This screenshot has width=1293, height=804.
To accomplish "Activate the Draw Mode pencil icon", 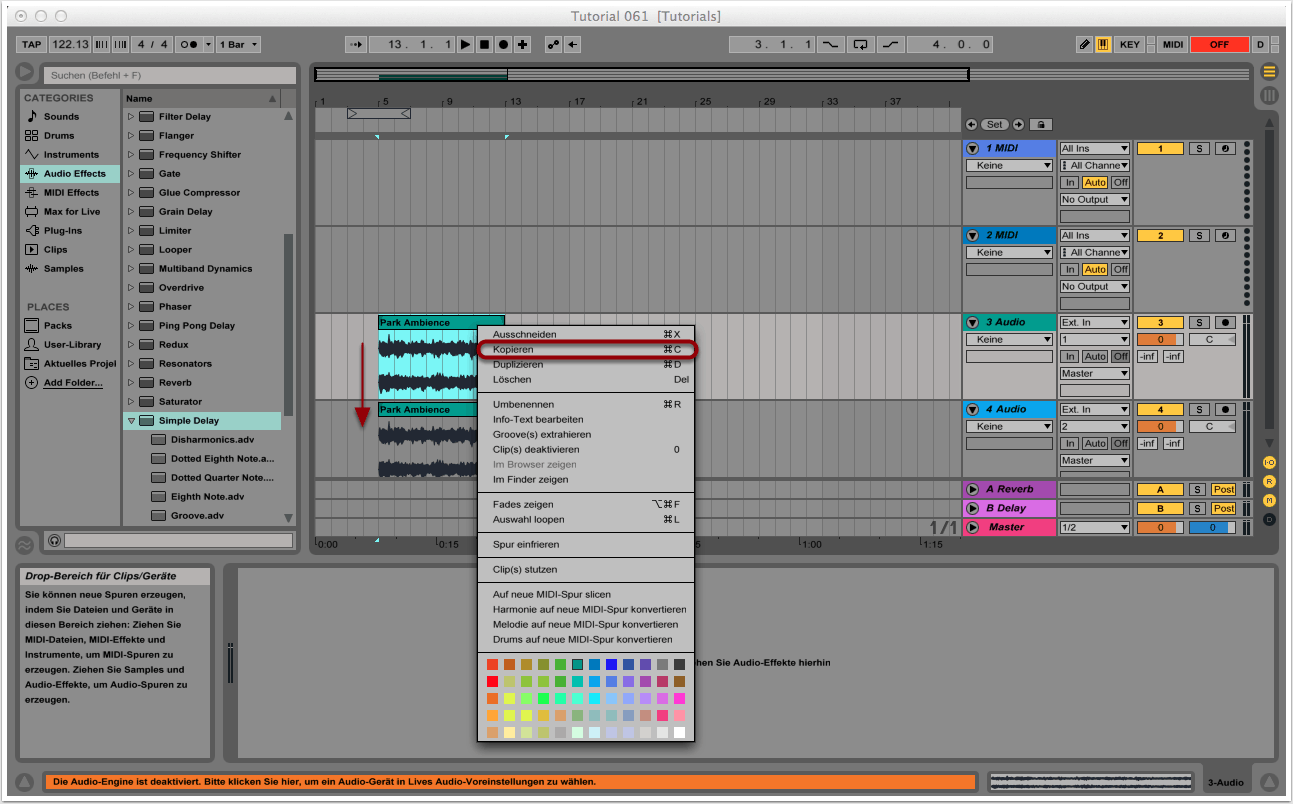I will click(1084, 45).
